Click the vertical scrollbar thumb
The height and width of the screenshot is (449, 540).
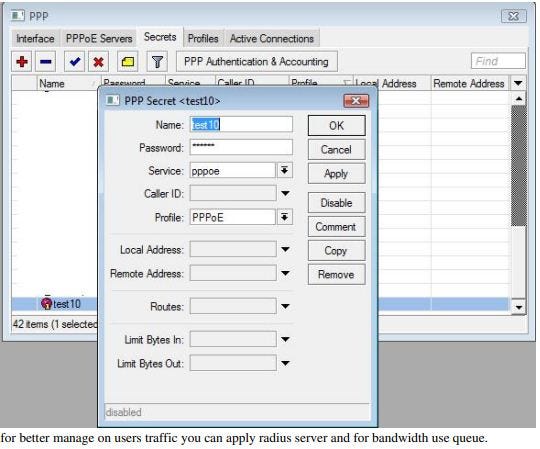pyautogui.click(x=518, y=166)
